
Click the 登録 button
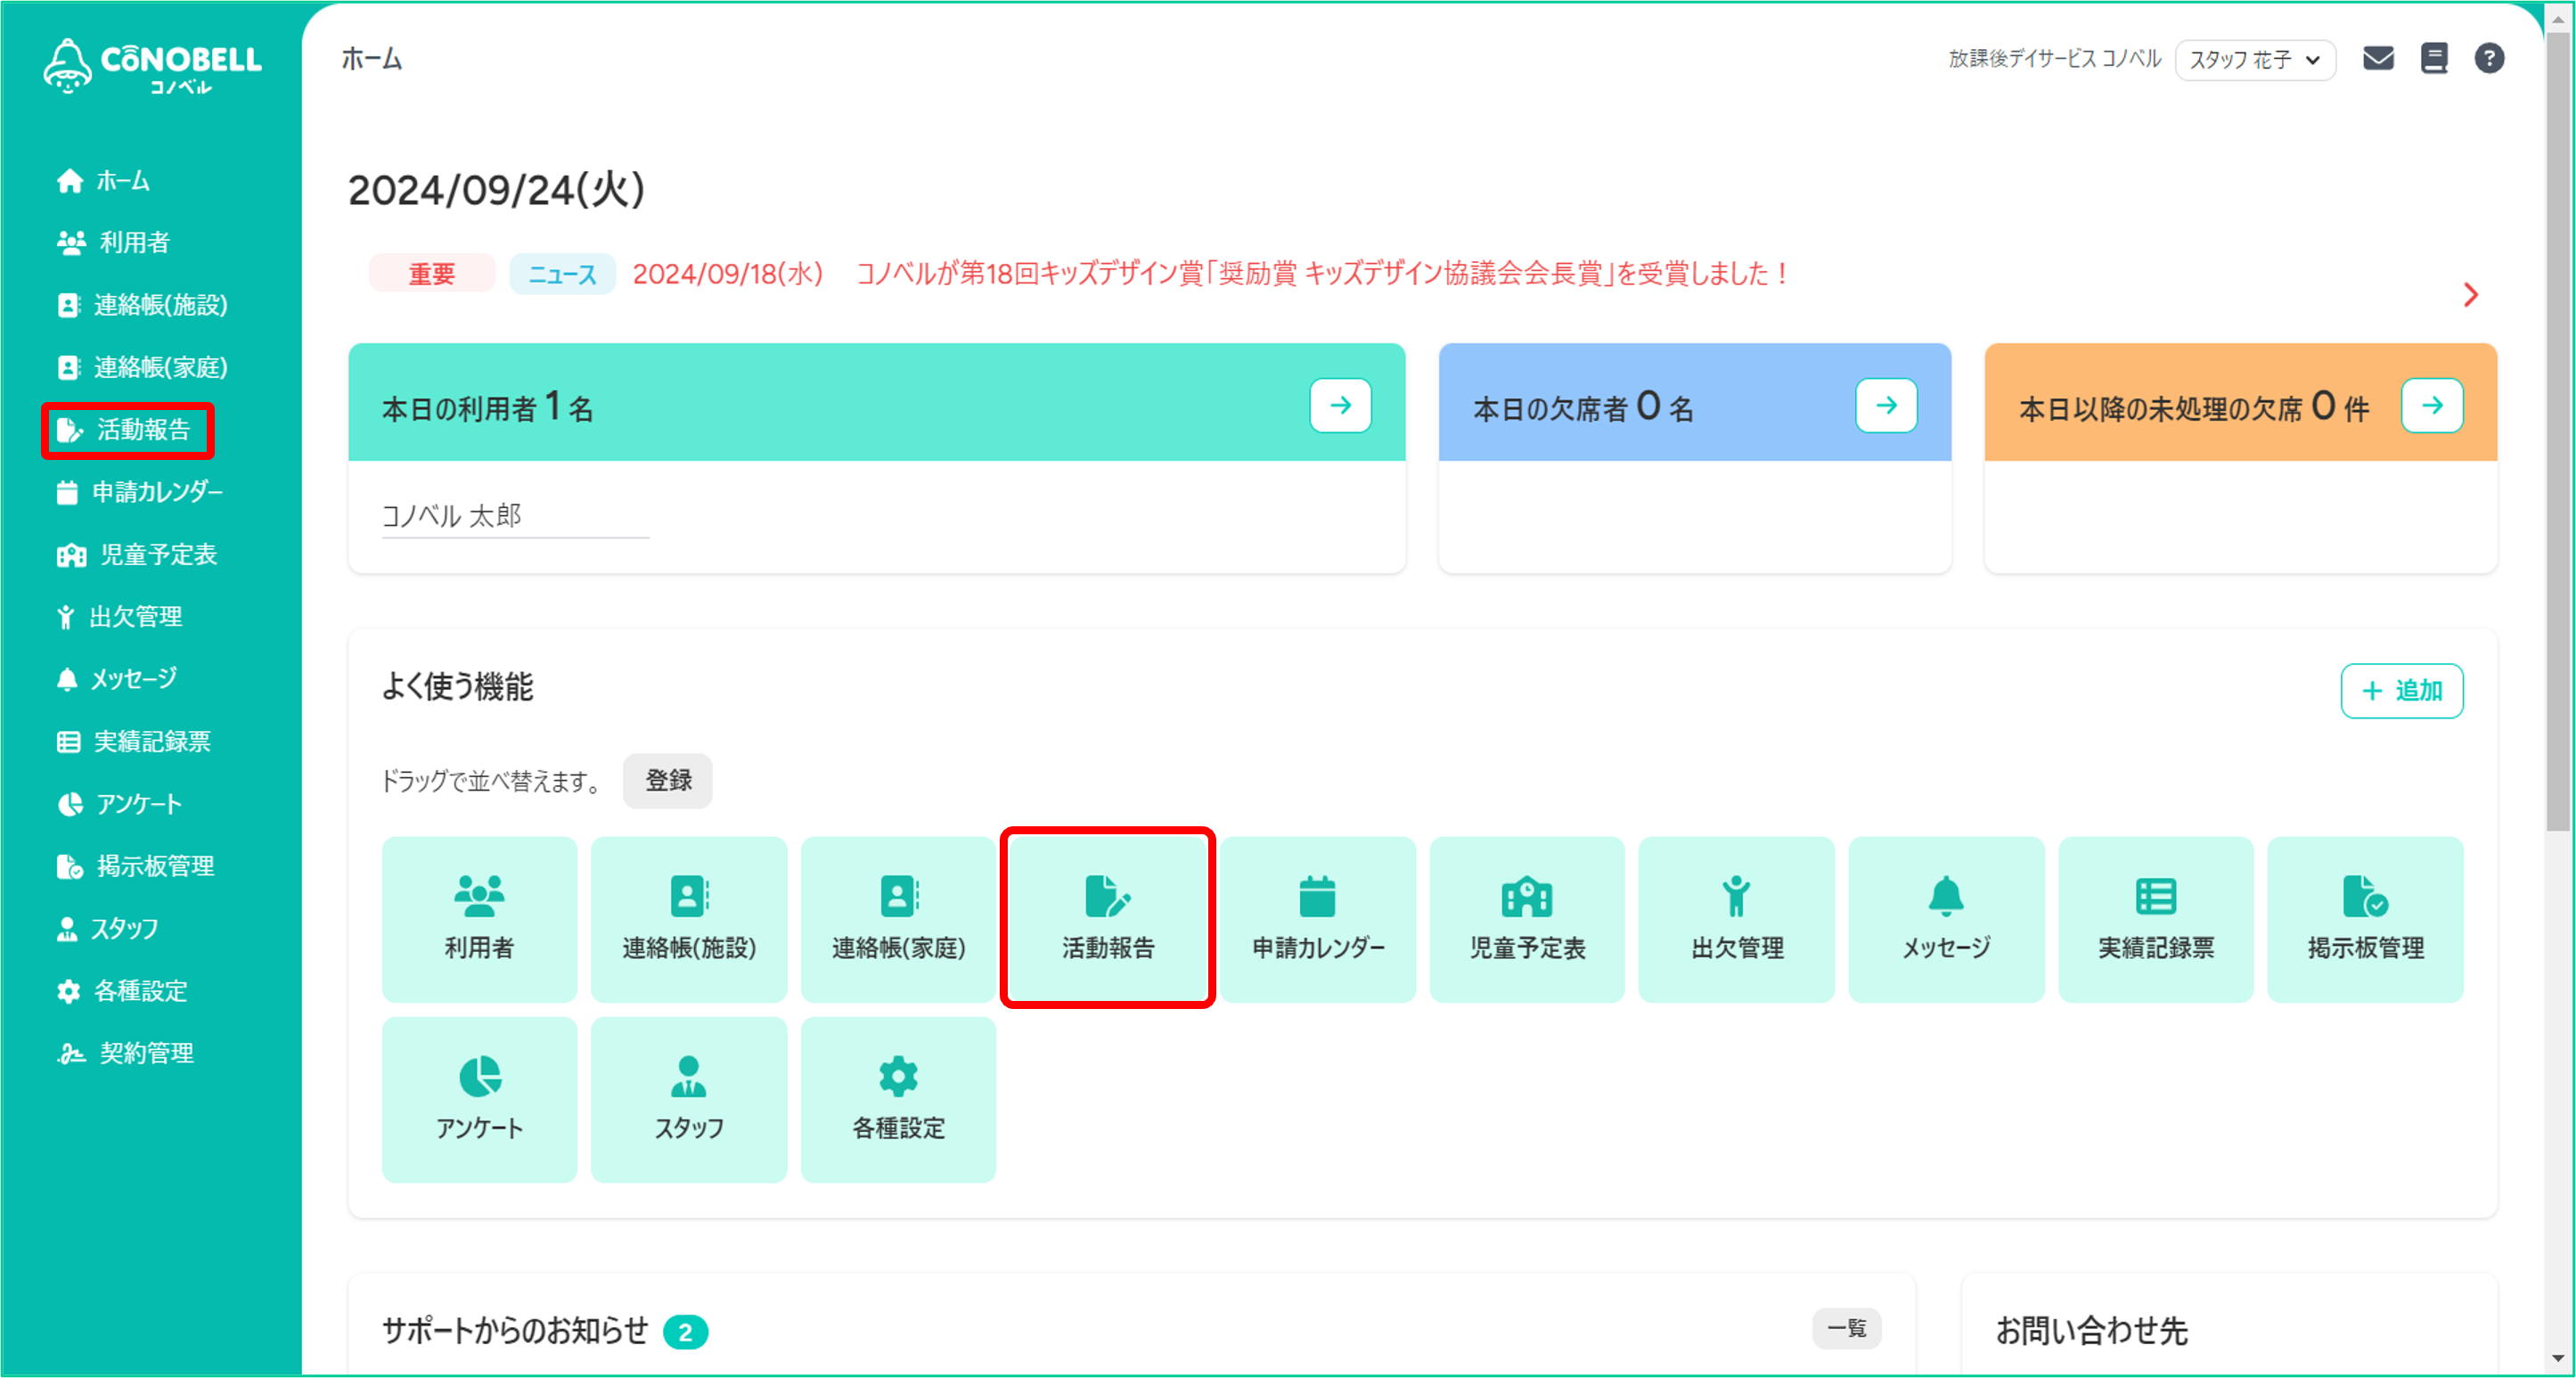click(x=667, y=781)
